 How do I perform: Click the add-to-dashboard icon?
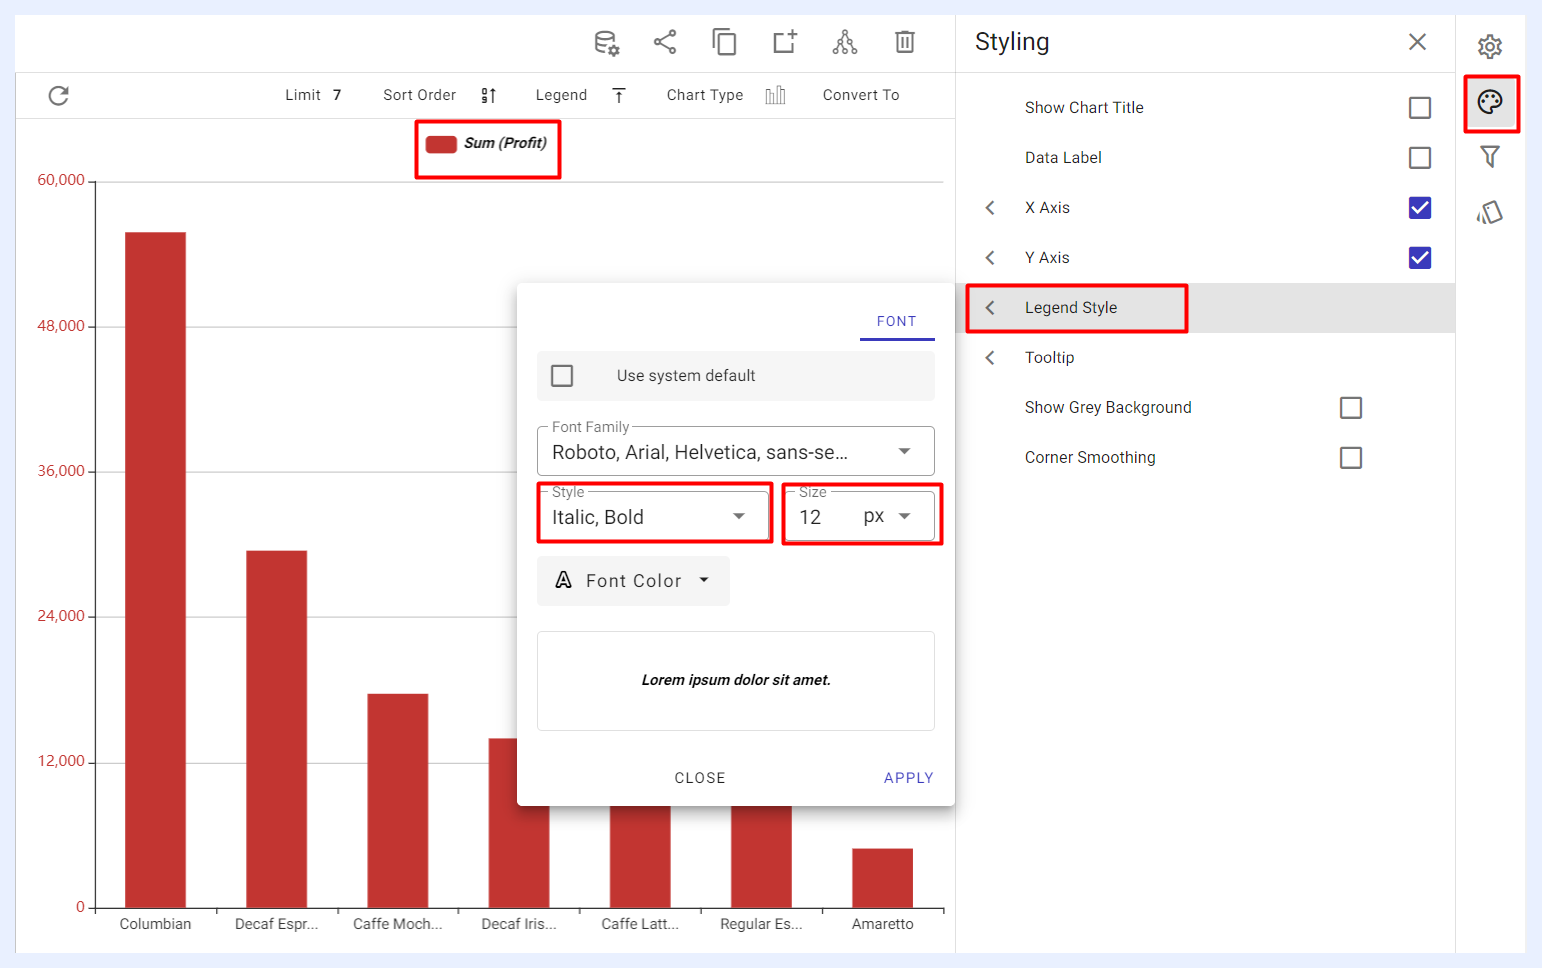pyautogui.click(x=785, y=42)
